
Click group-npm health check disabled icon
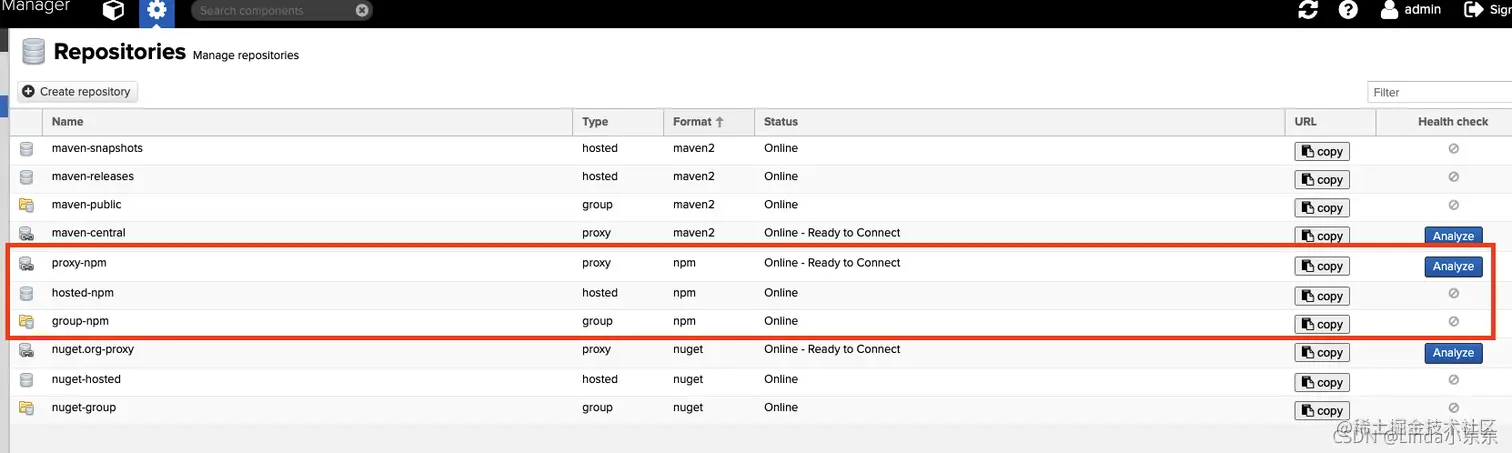coord(1453,321)
